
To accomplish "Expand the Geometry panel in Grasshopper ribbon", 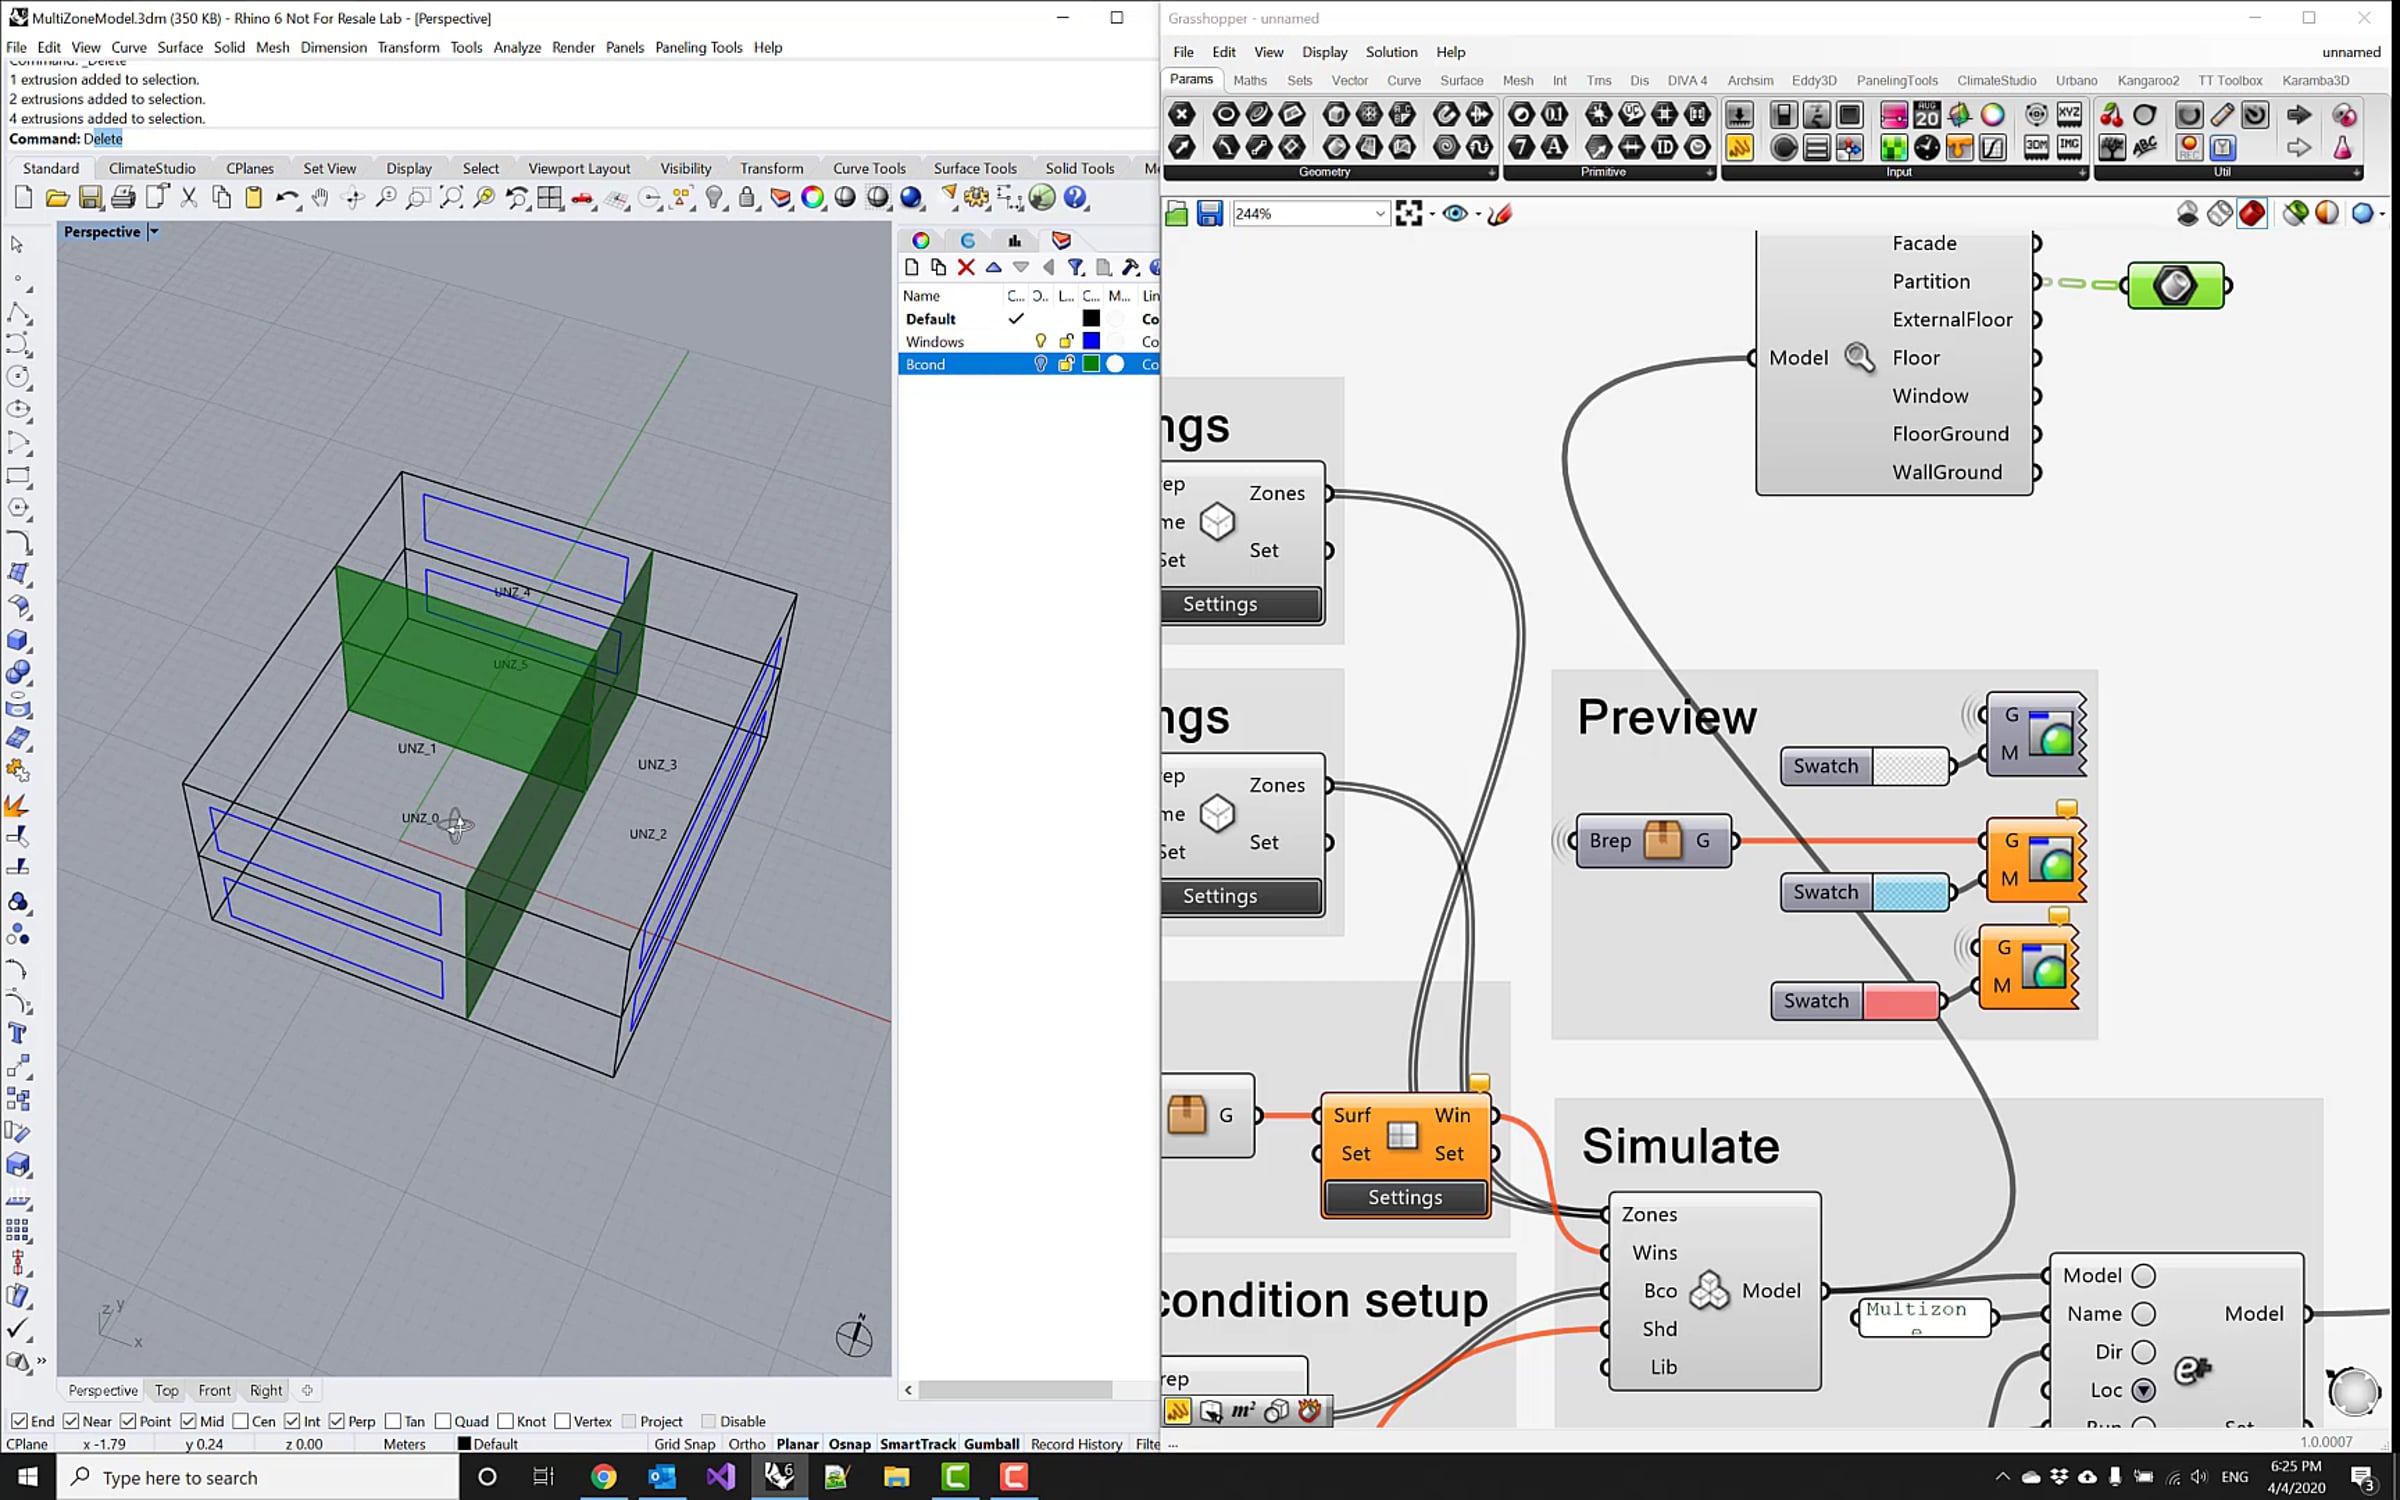I will click(x=1492, y=173).
